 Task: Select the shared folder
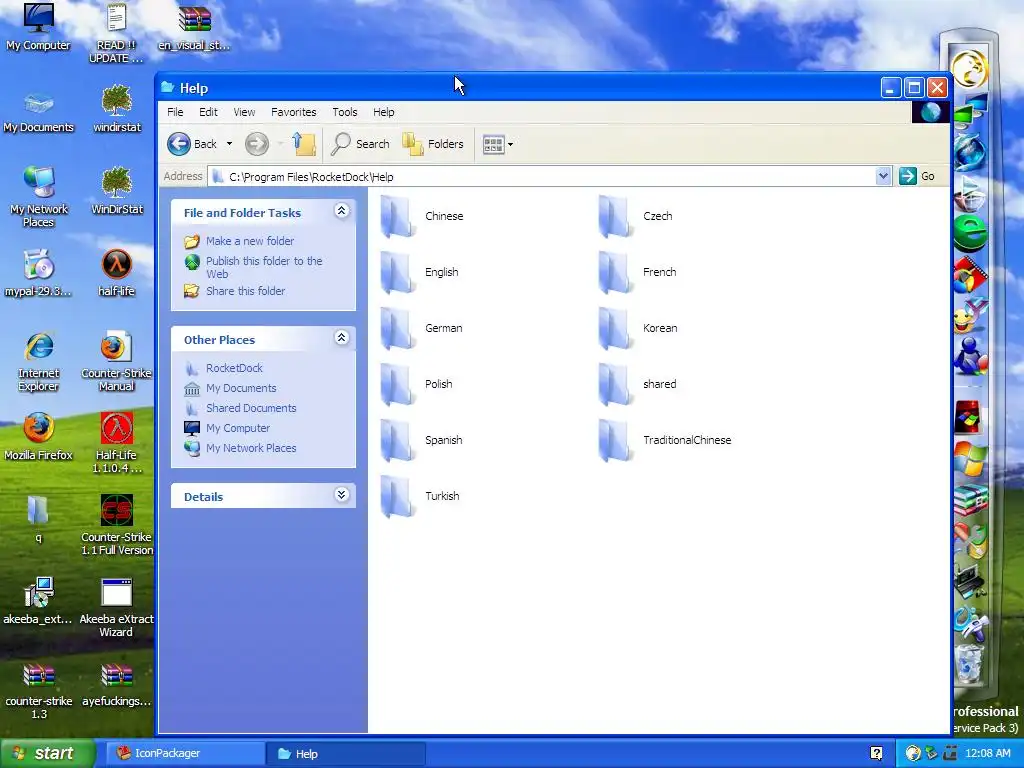tap(637, 385)
